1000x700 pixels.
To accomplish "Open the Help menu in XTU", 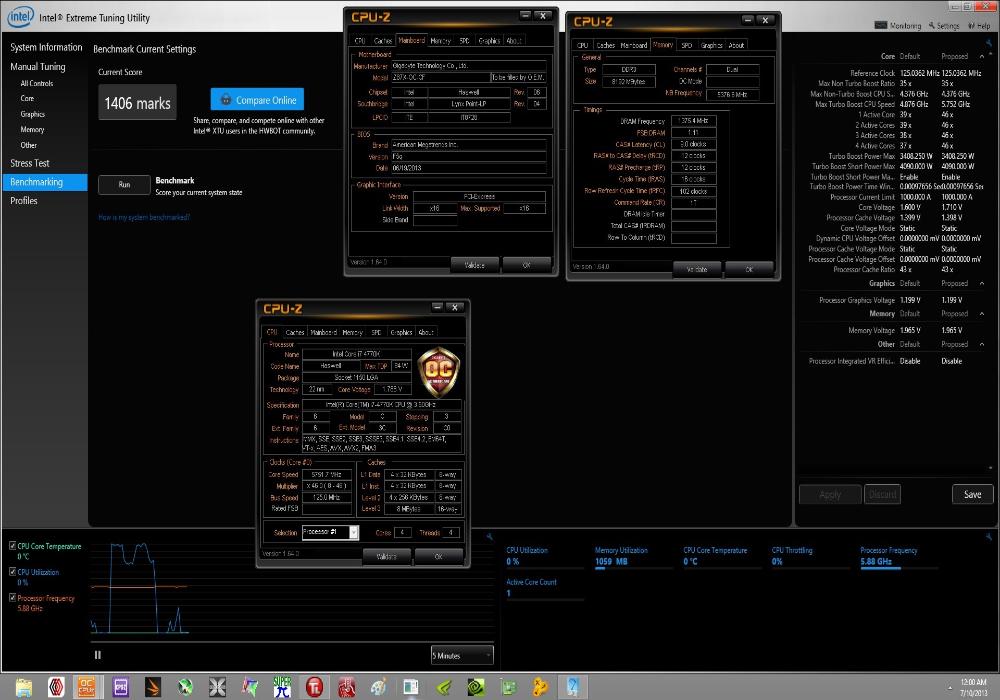I will click(x=979, y=26).
